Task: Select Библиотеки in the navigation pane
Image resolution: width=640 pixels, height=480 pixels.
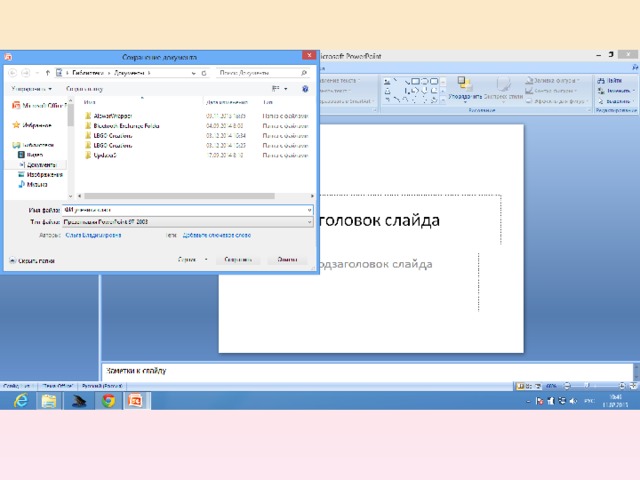Action: point(33,145)
